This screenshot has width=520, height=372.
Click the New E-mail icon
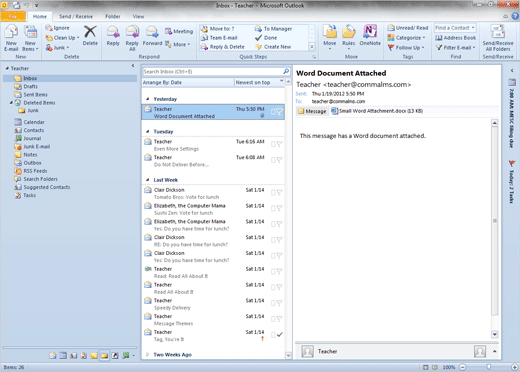click(x=11, y=38)
